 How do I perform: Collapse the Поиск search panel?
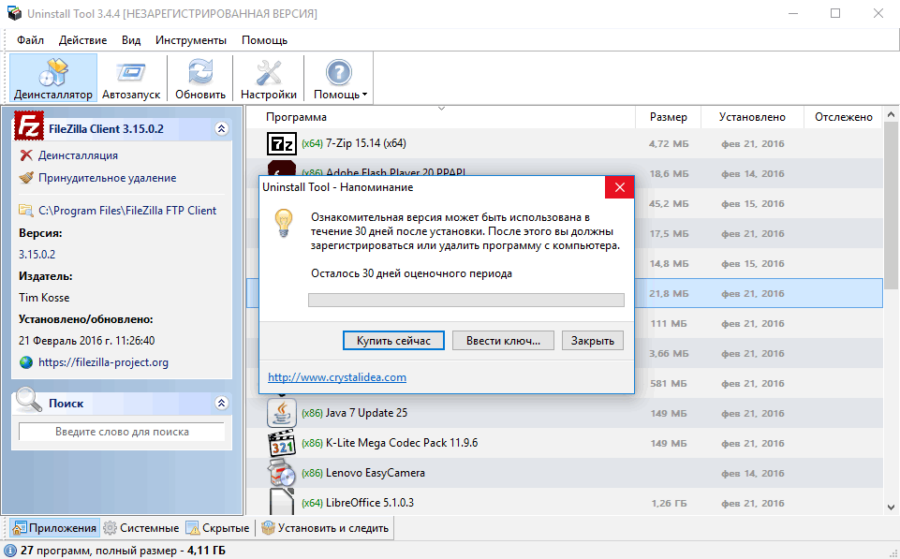click(x=222, y=403)
